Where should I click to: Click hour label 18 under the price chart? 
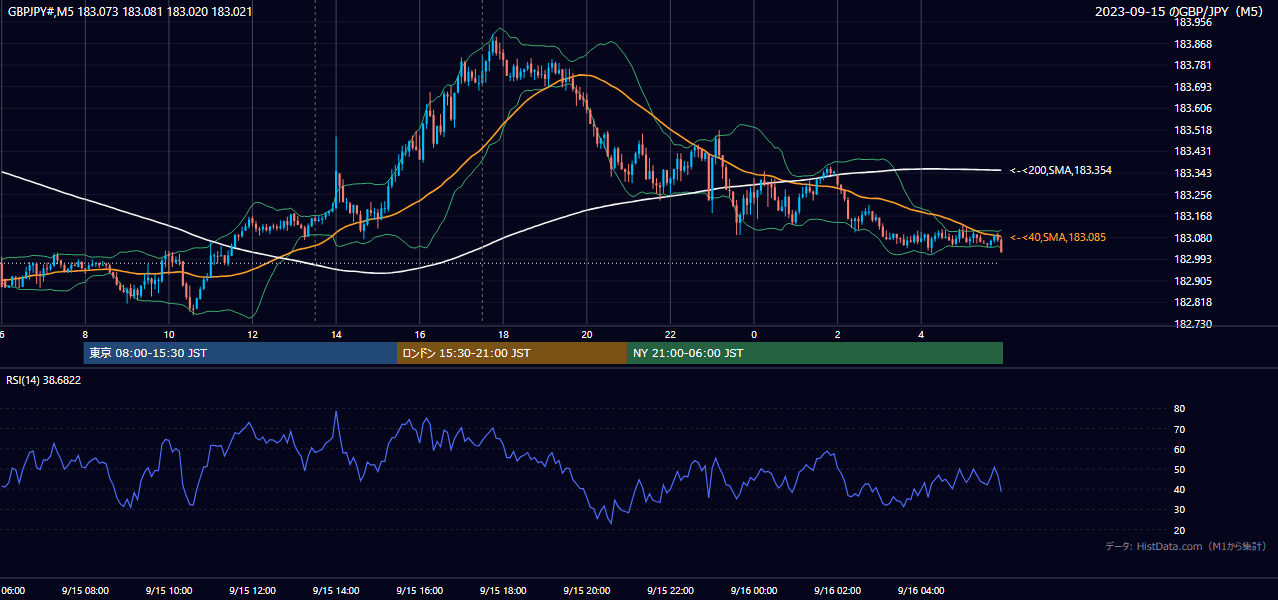[503, 334]
